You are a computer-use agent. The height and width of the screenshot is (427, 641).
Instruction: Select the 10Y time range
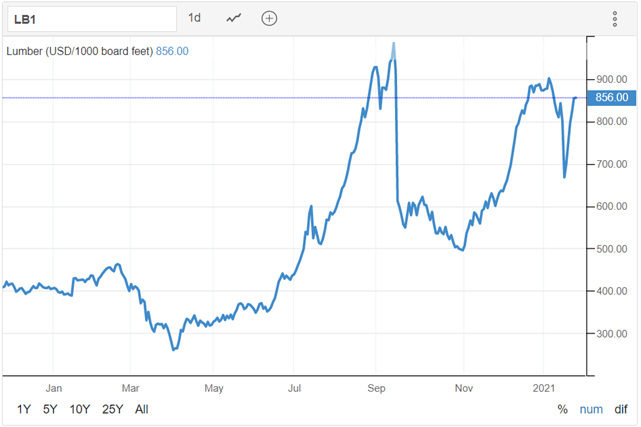tap(79, 409)
